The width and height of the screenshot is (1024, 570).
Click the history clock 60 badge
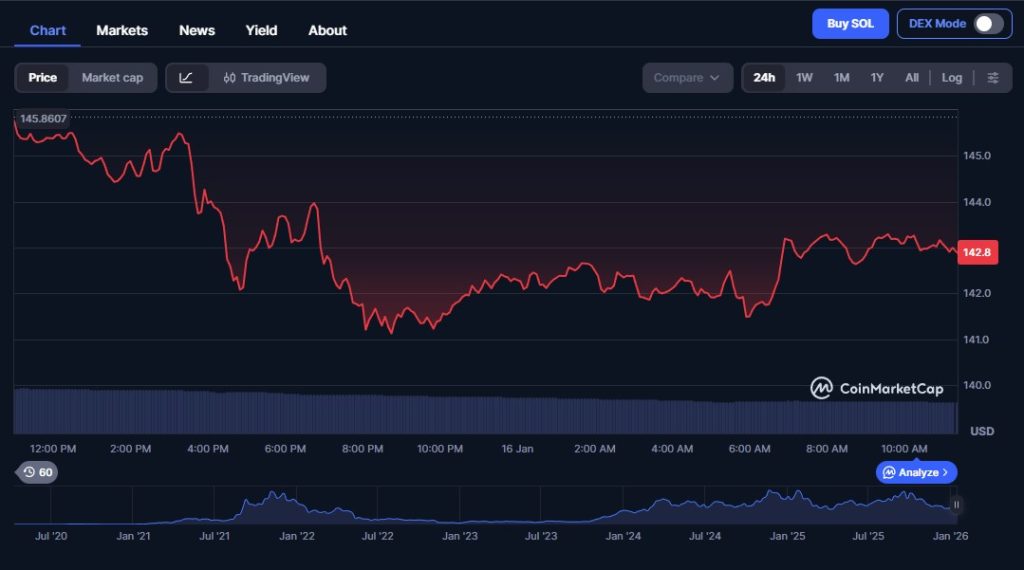(x=37, y=472)
